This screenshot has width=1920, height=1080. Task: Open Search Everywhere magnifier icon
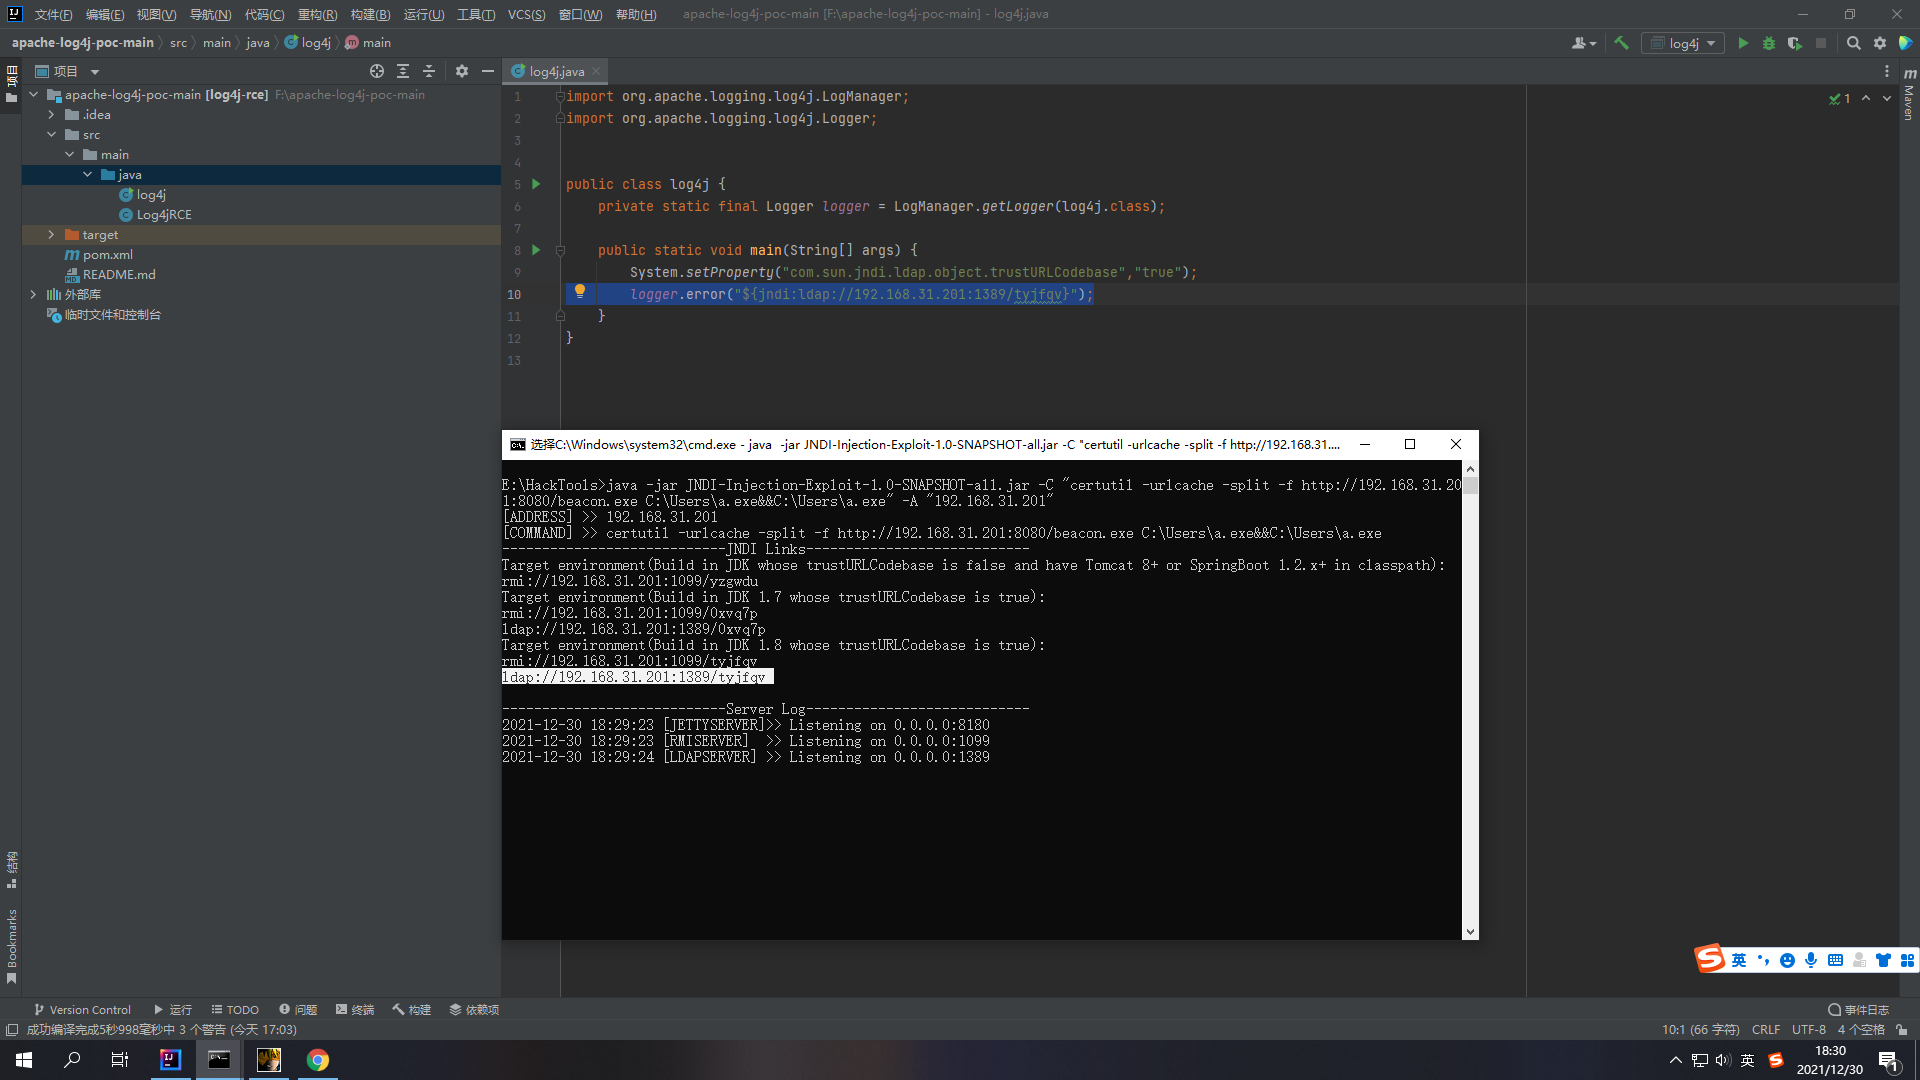coord(1853,43)
